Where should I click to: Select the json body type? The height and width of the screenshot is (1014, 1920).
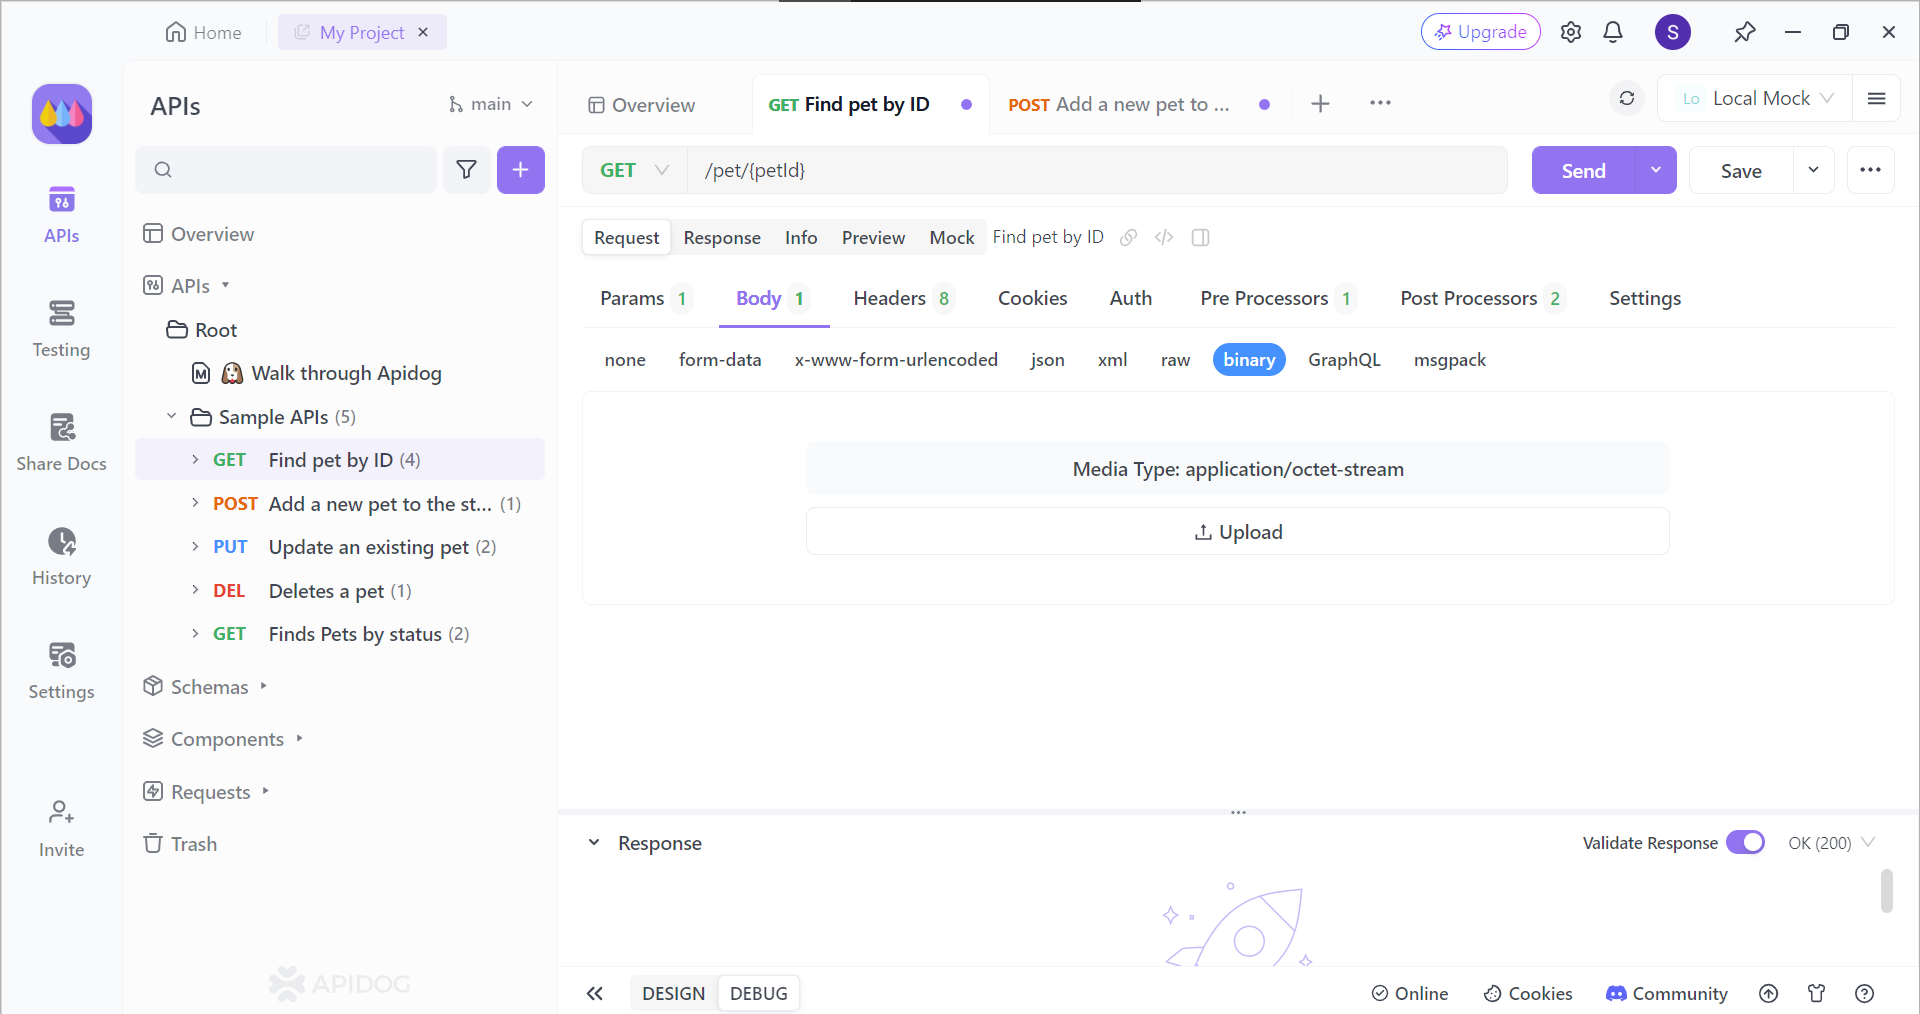(x=1048, y=360)
